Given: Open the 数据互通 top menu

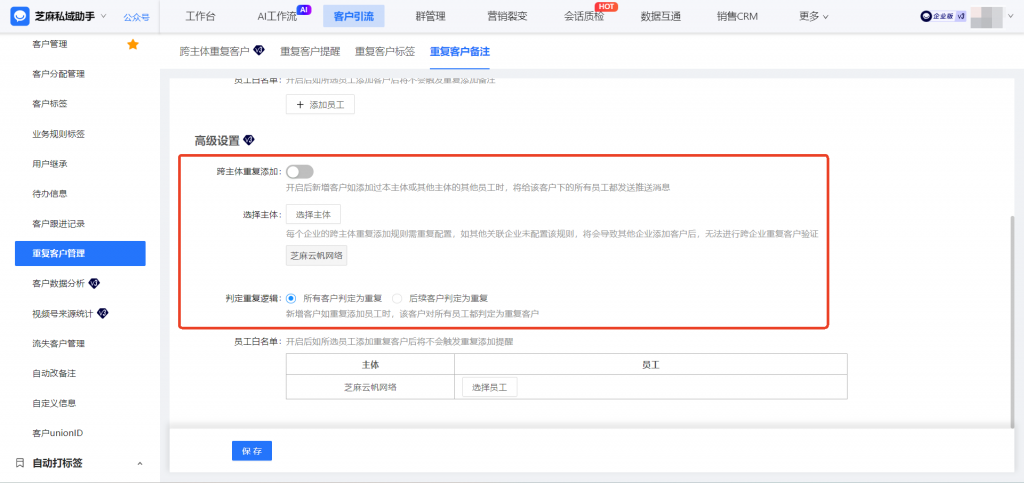Looking at the screenshot, I should [x=661, y=16].
